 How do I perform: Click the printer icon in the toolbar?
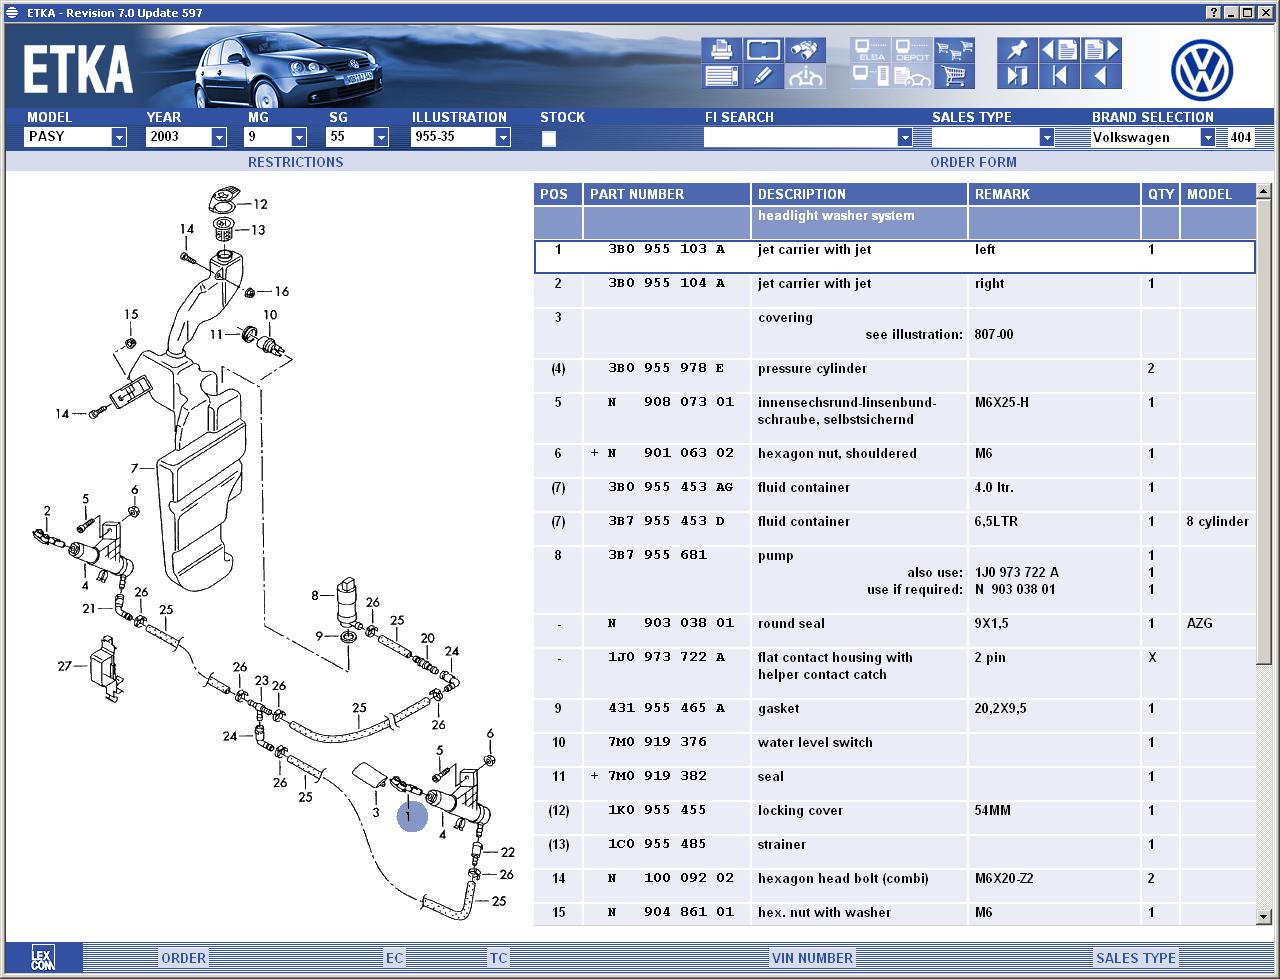pos(721,50)
